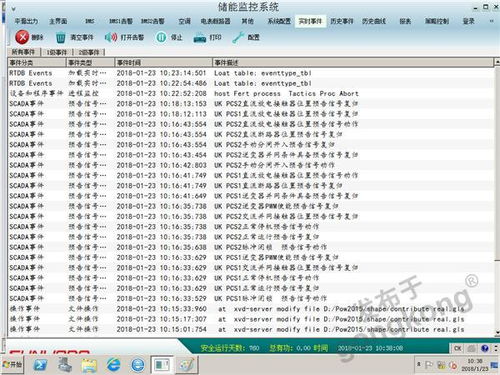Click the printer 打印 icon
This screenshot has width=500, height=375.
(x=200, y=38)
